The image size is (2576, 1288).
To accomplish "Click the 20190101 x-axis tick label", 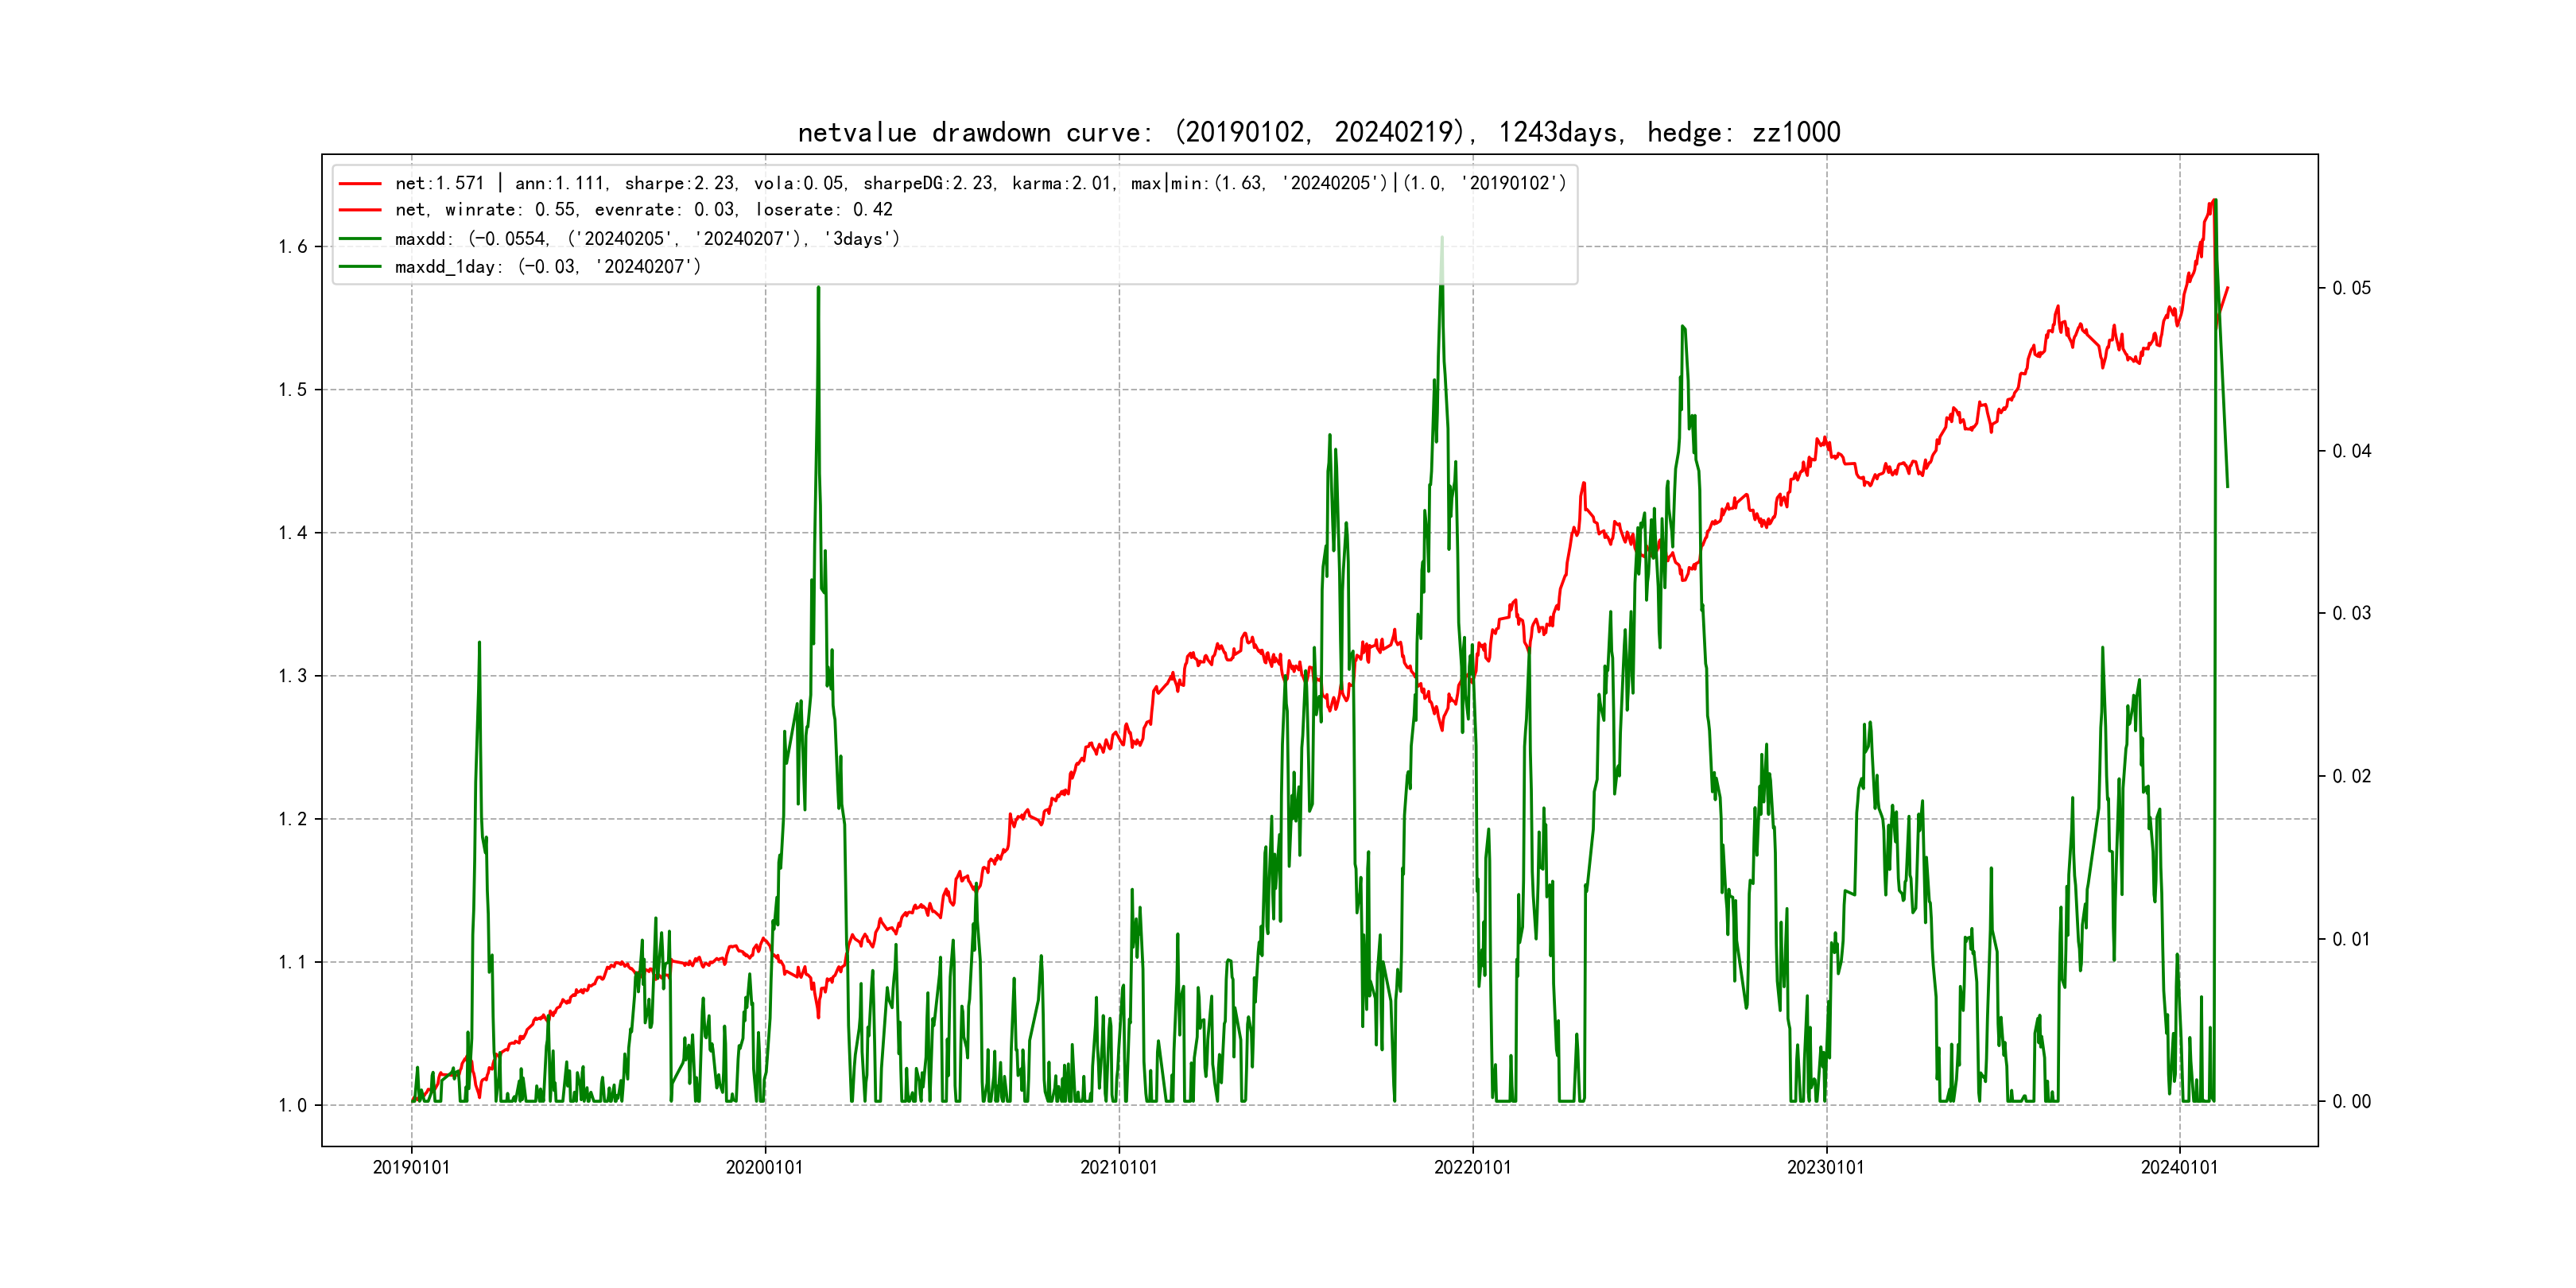I will 411,1168.
